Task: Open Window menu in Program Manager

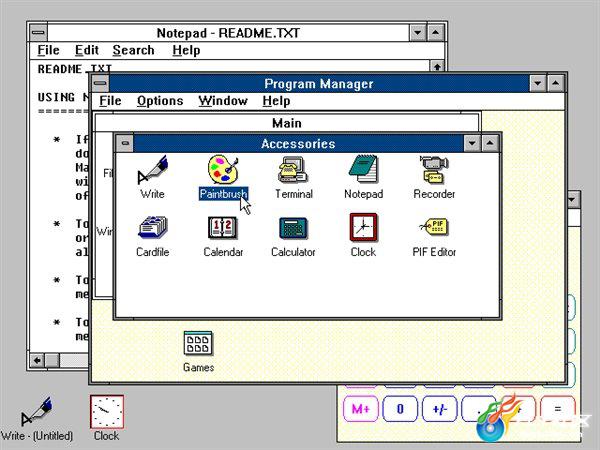Action: coord(223,101)
